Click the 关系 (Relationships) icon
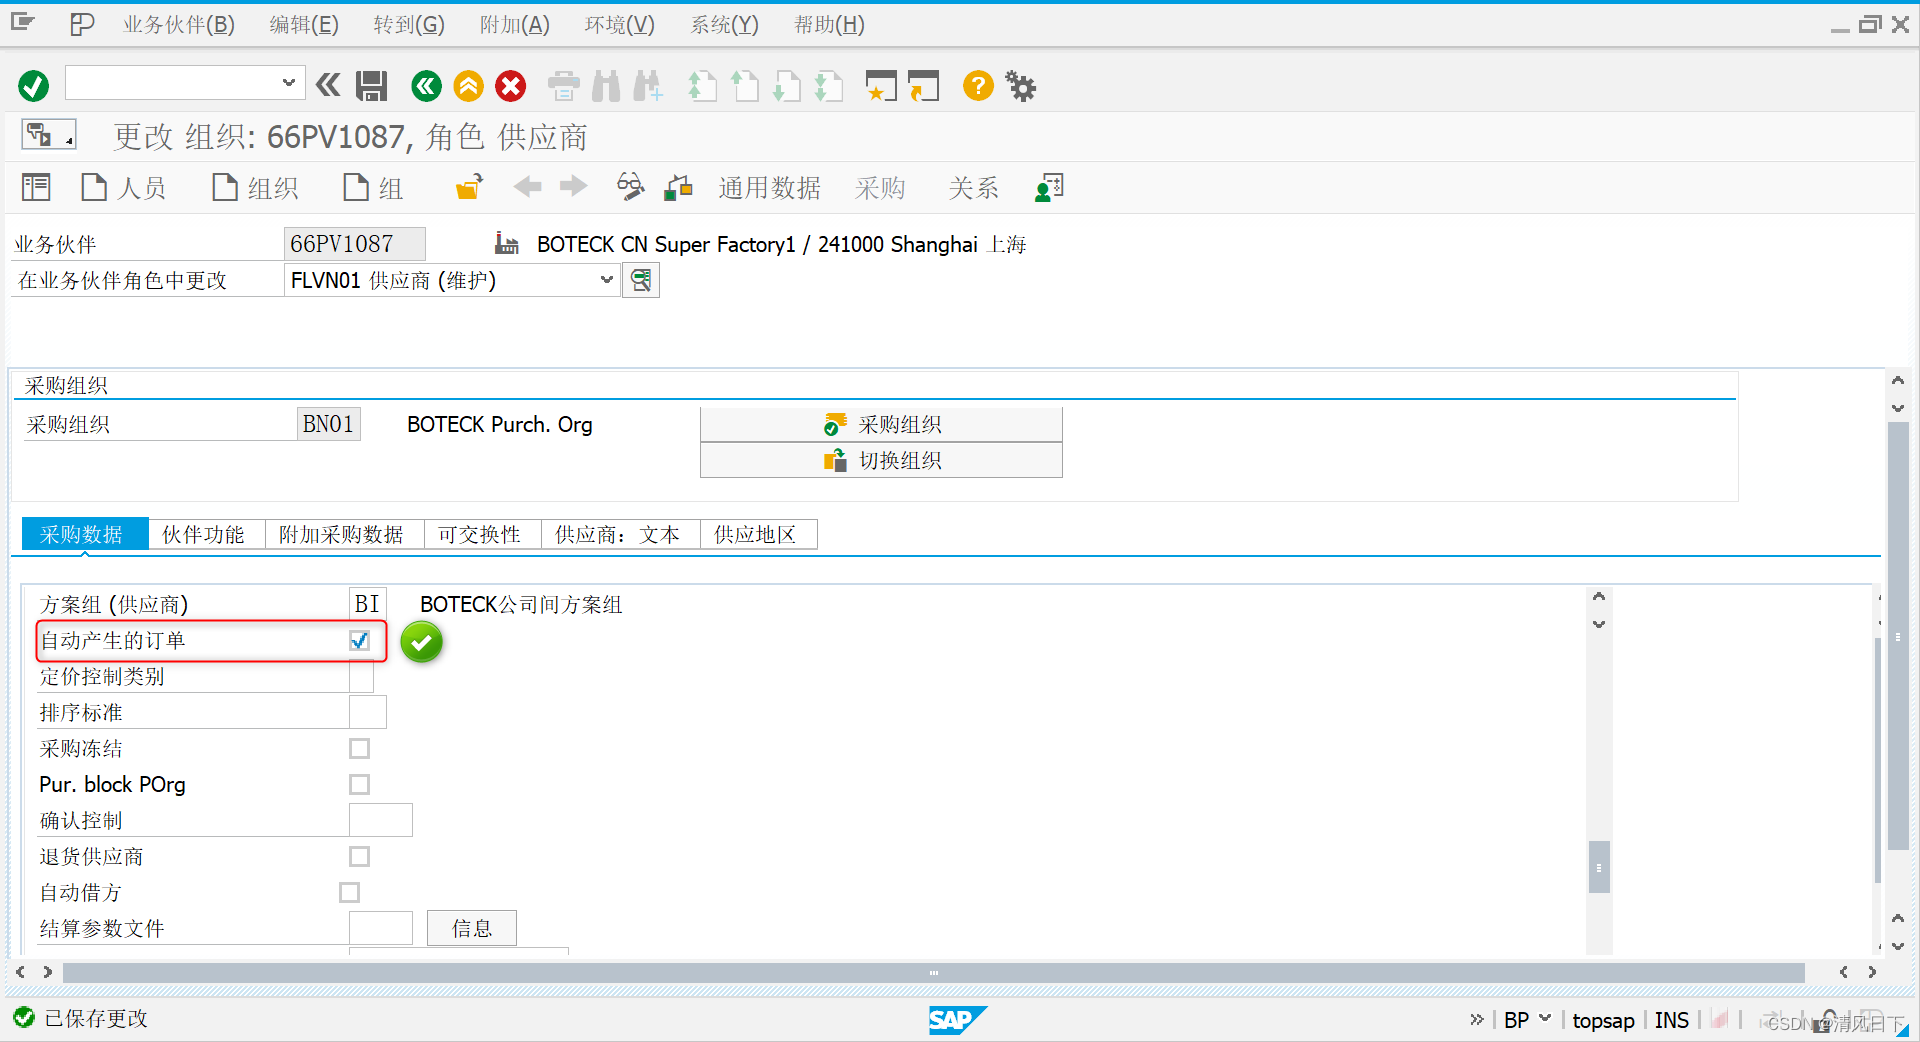 pos(972,187)
